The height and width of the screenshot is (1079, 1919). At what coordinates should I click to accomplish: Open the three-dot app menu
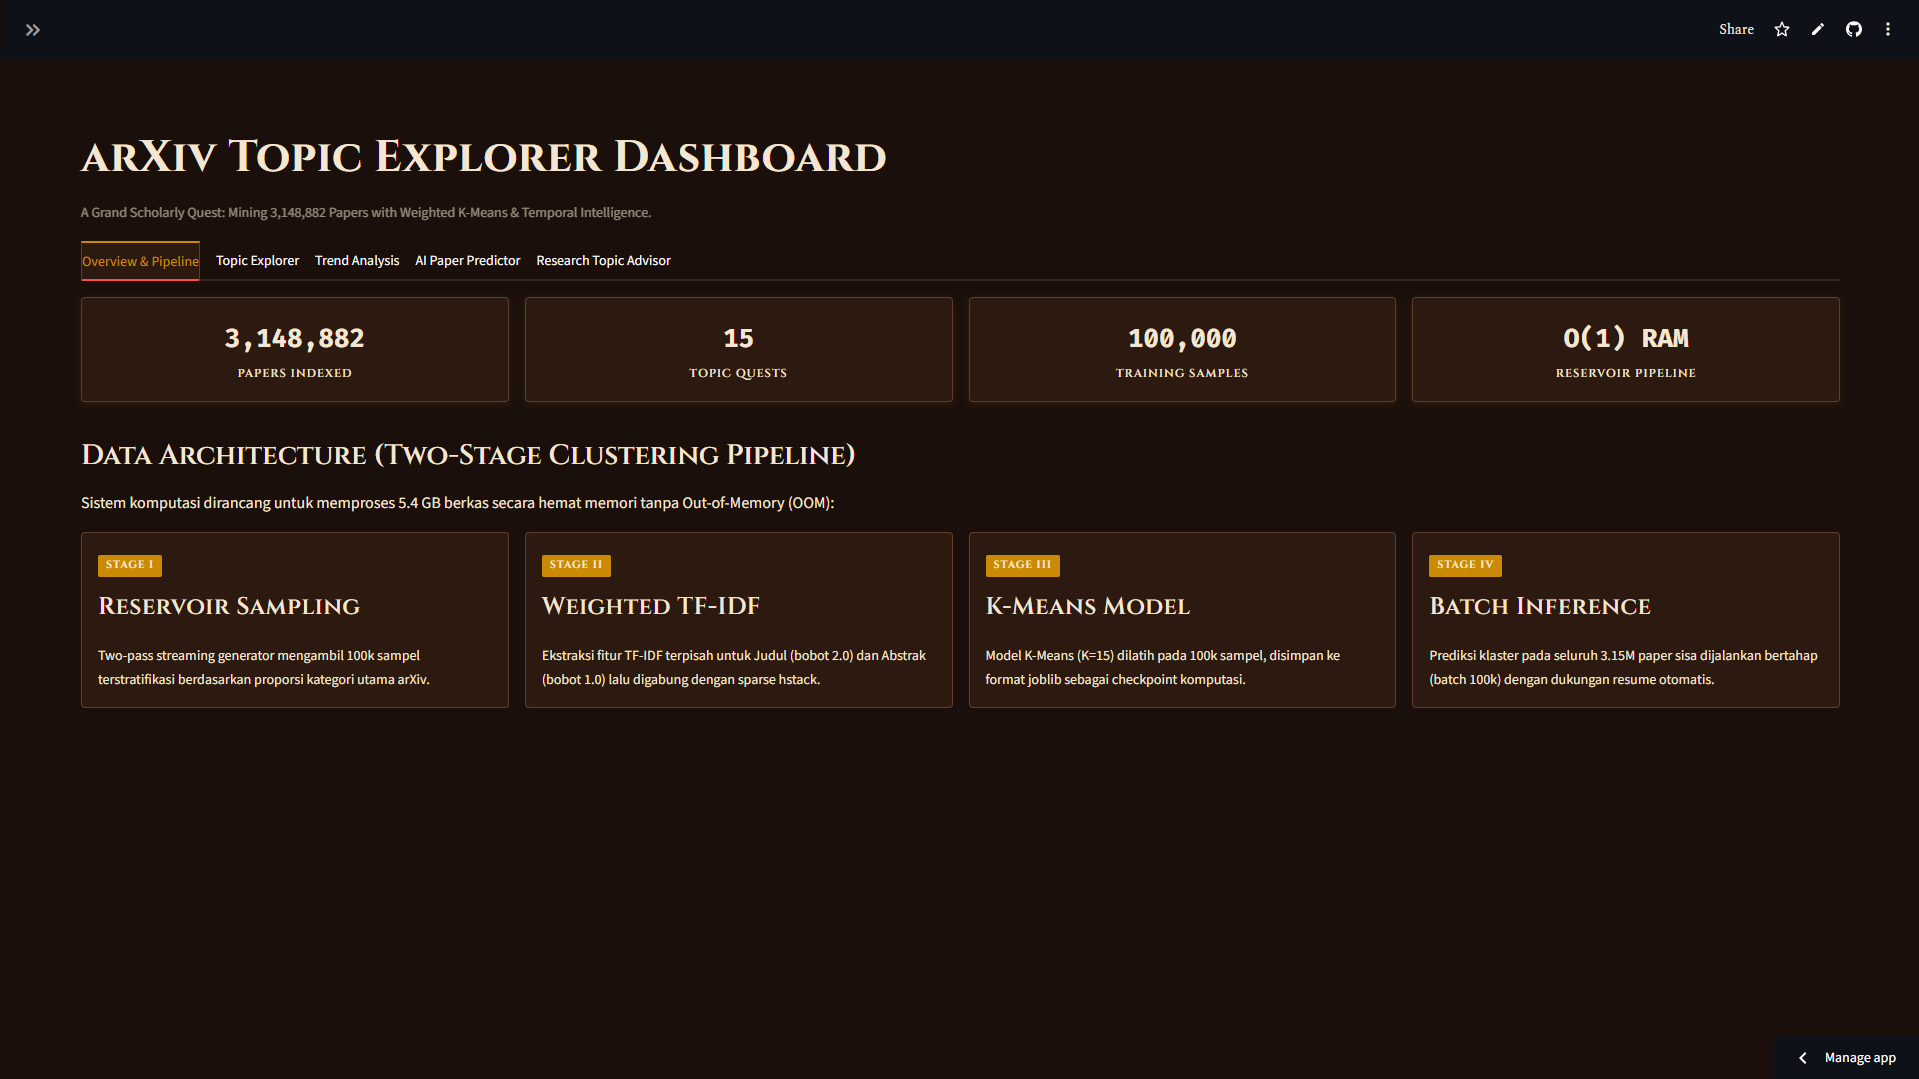point(1888,30)
